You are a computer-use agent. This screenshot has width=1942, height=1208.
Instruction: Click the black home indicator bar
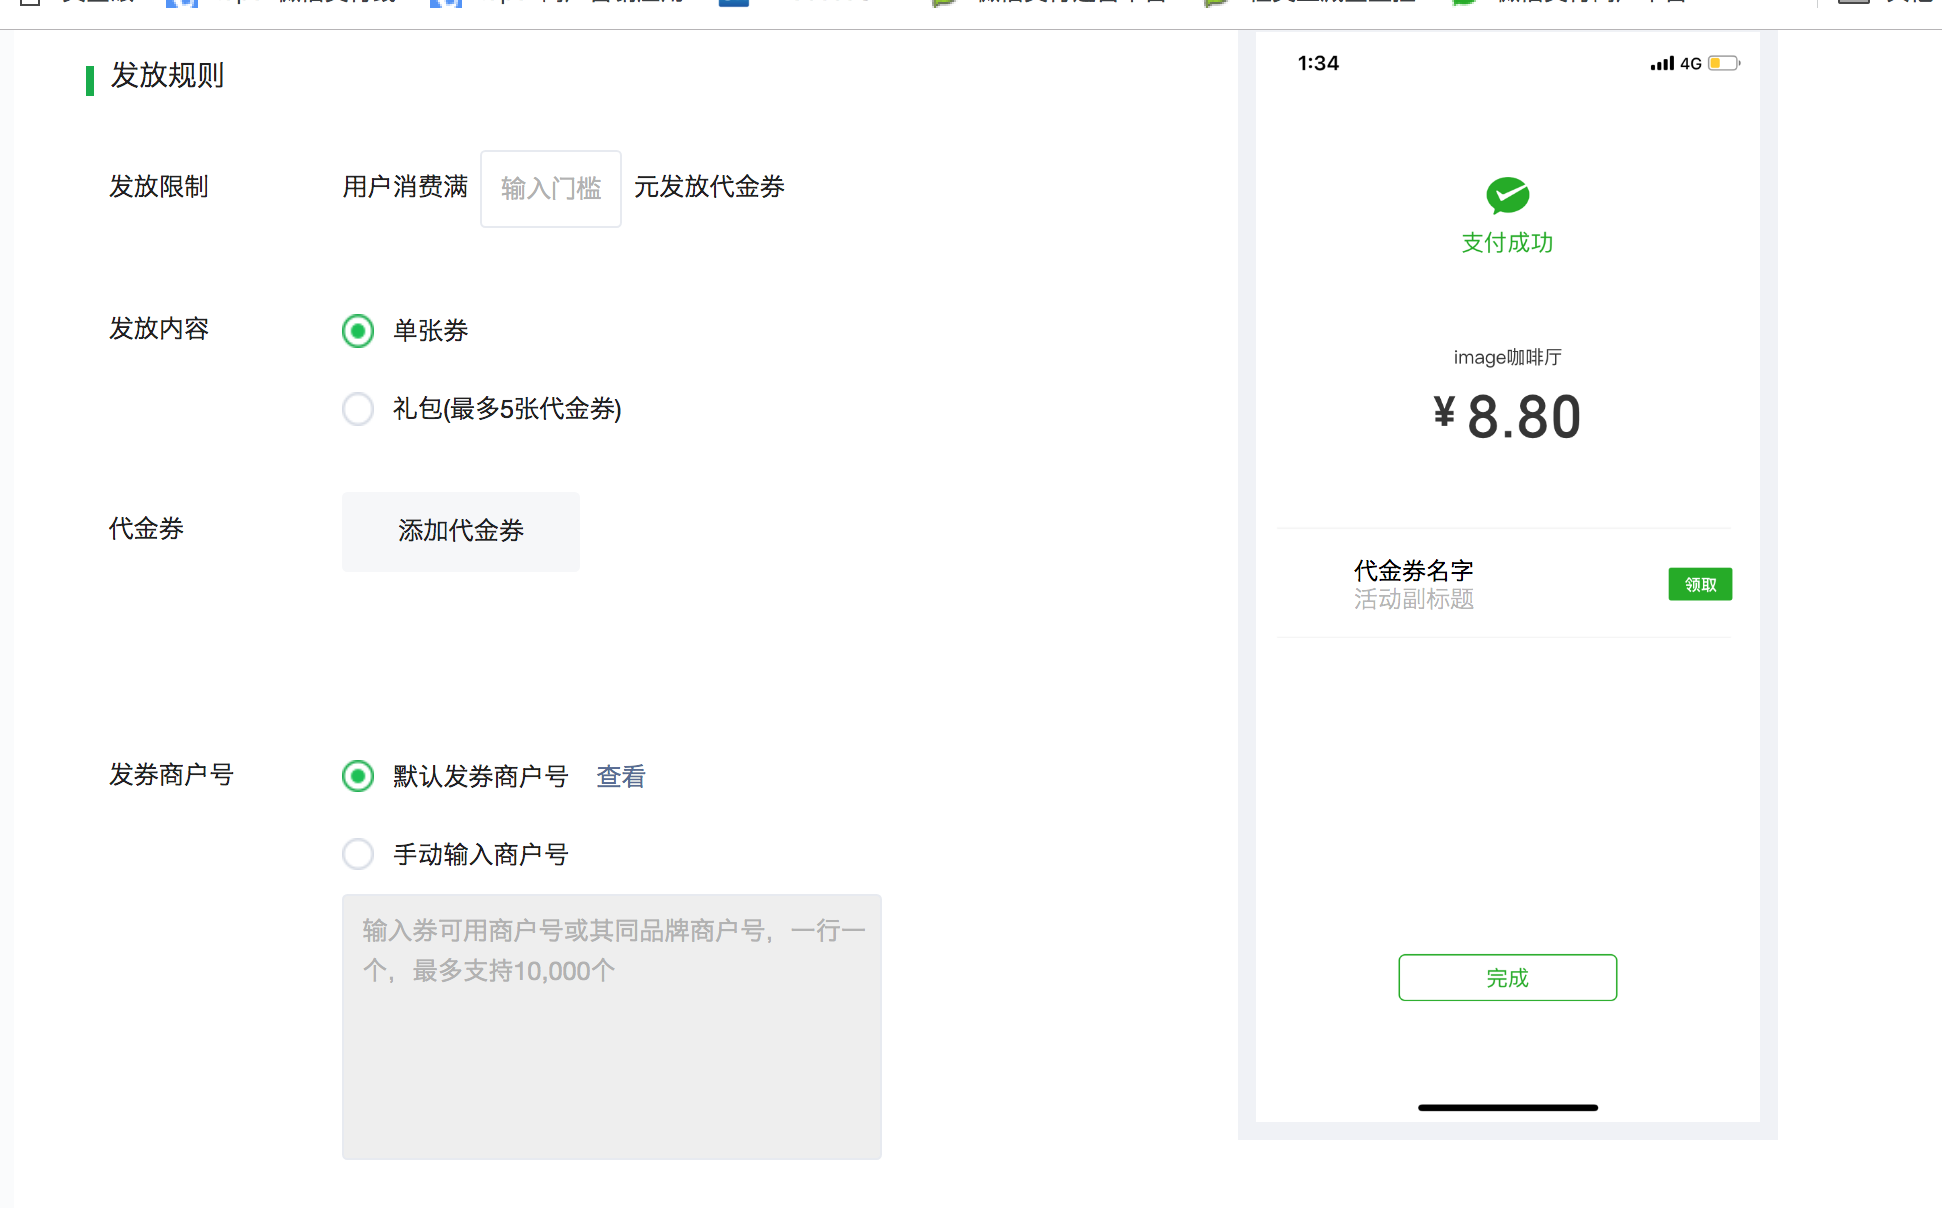1507,1107
